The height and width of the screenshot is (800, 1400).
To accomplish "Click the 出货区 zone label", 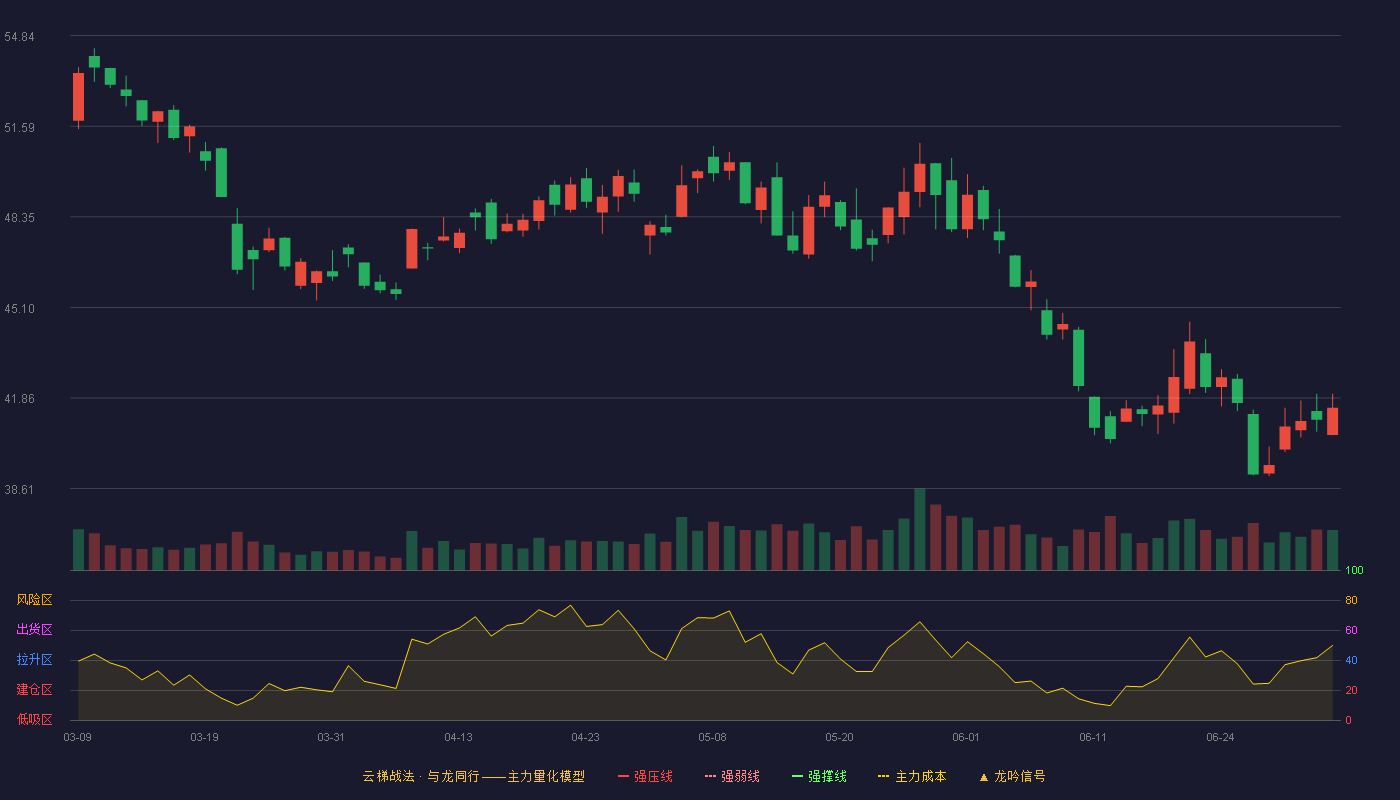I will click(x=35, y=630).
